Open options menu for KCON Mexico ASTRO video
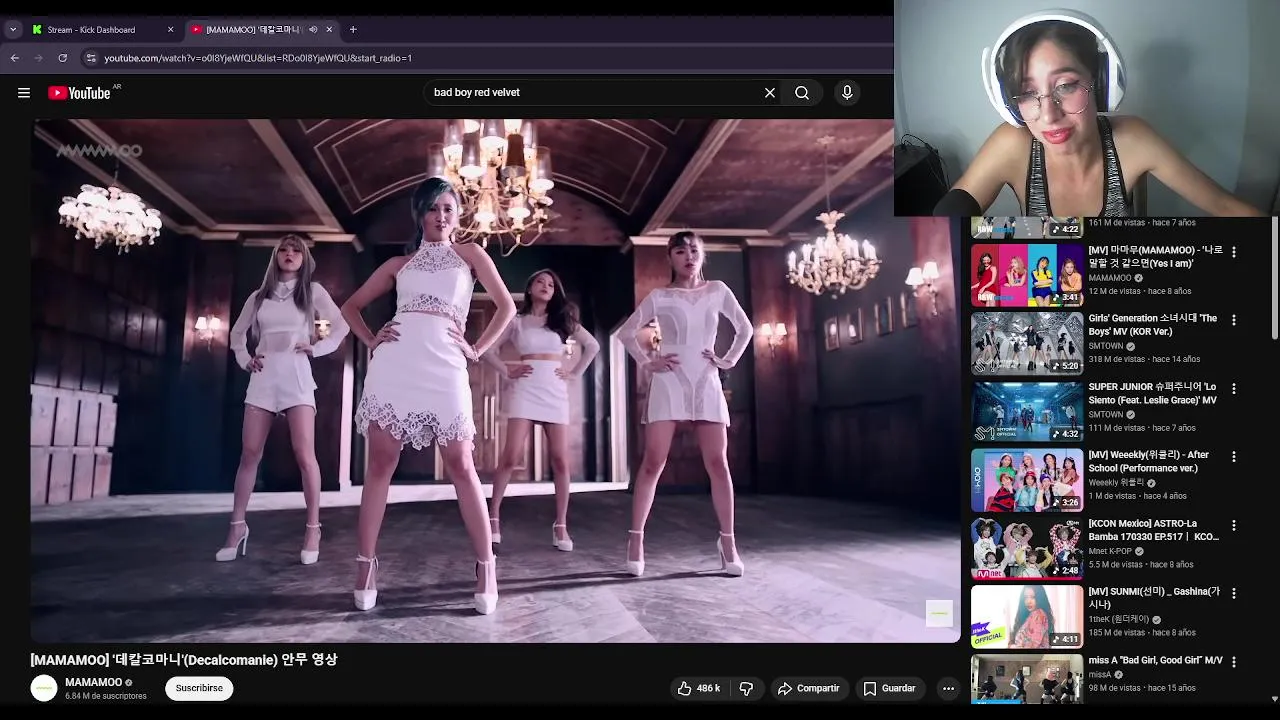The width and height of the screenshot is (1280, 720). coord(1233,525)
